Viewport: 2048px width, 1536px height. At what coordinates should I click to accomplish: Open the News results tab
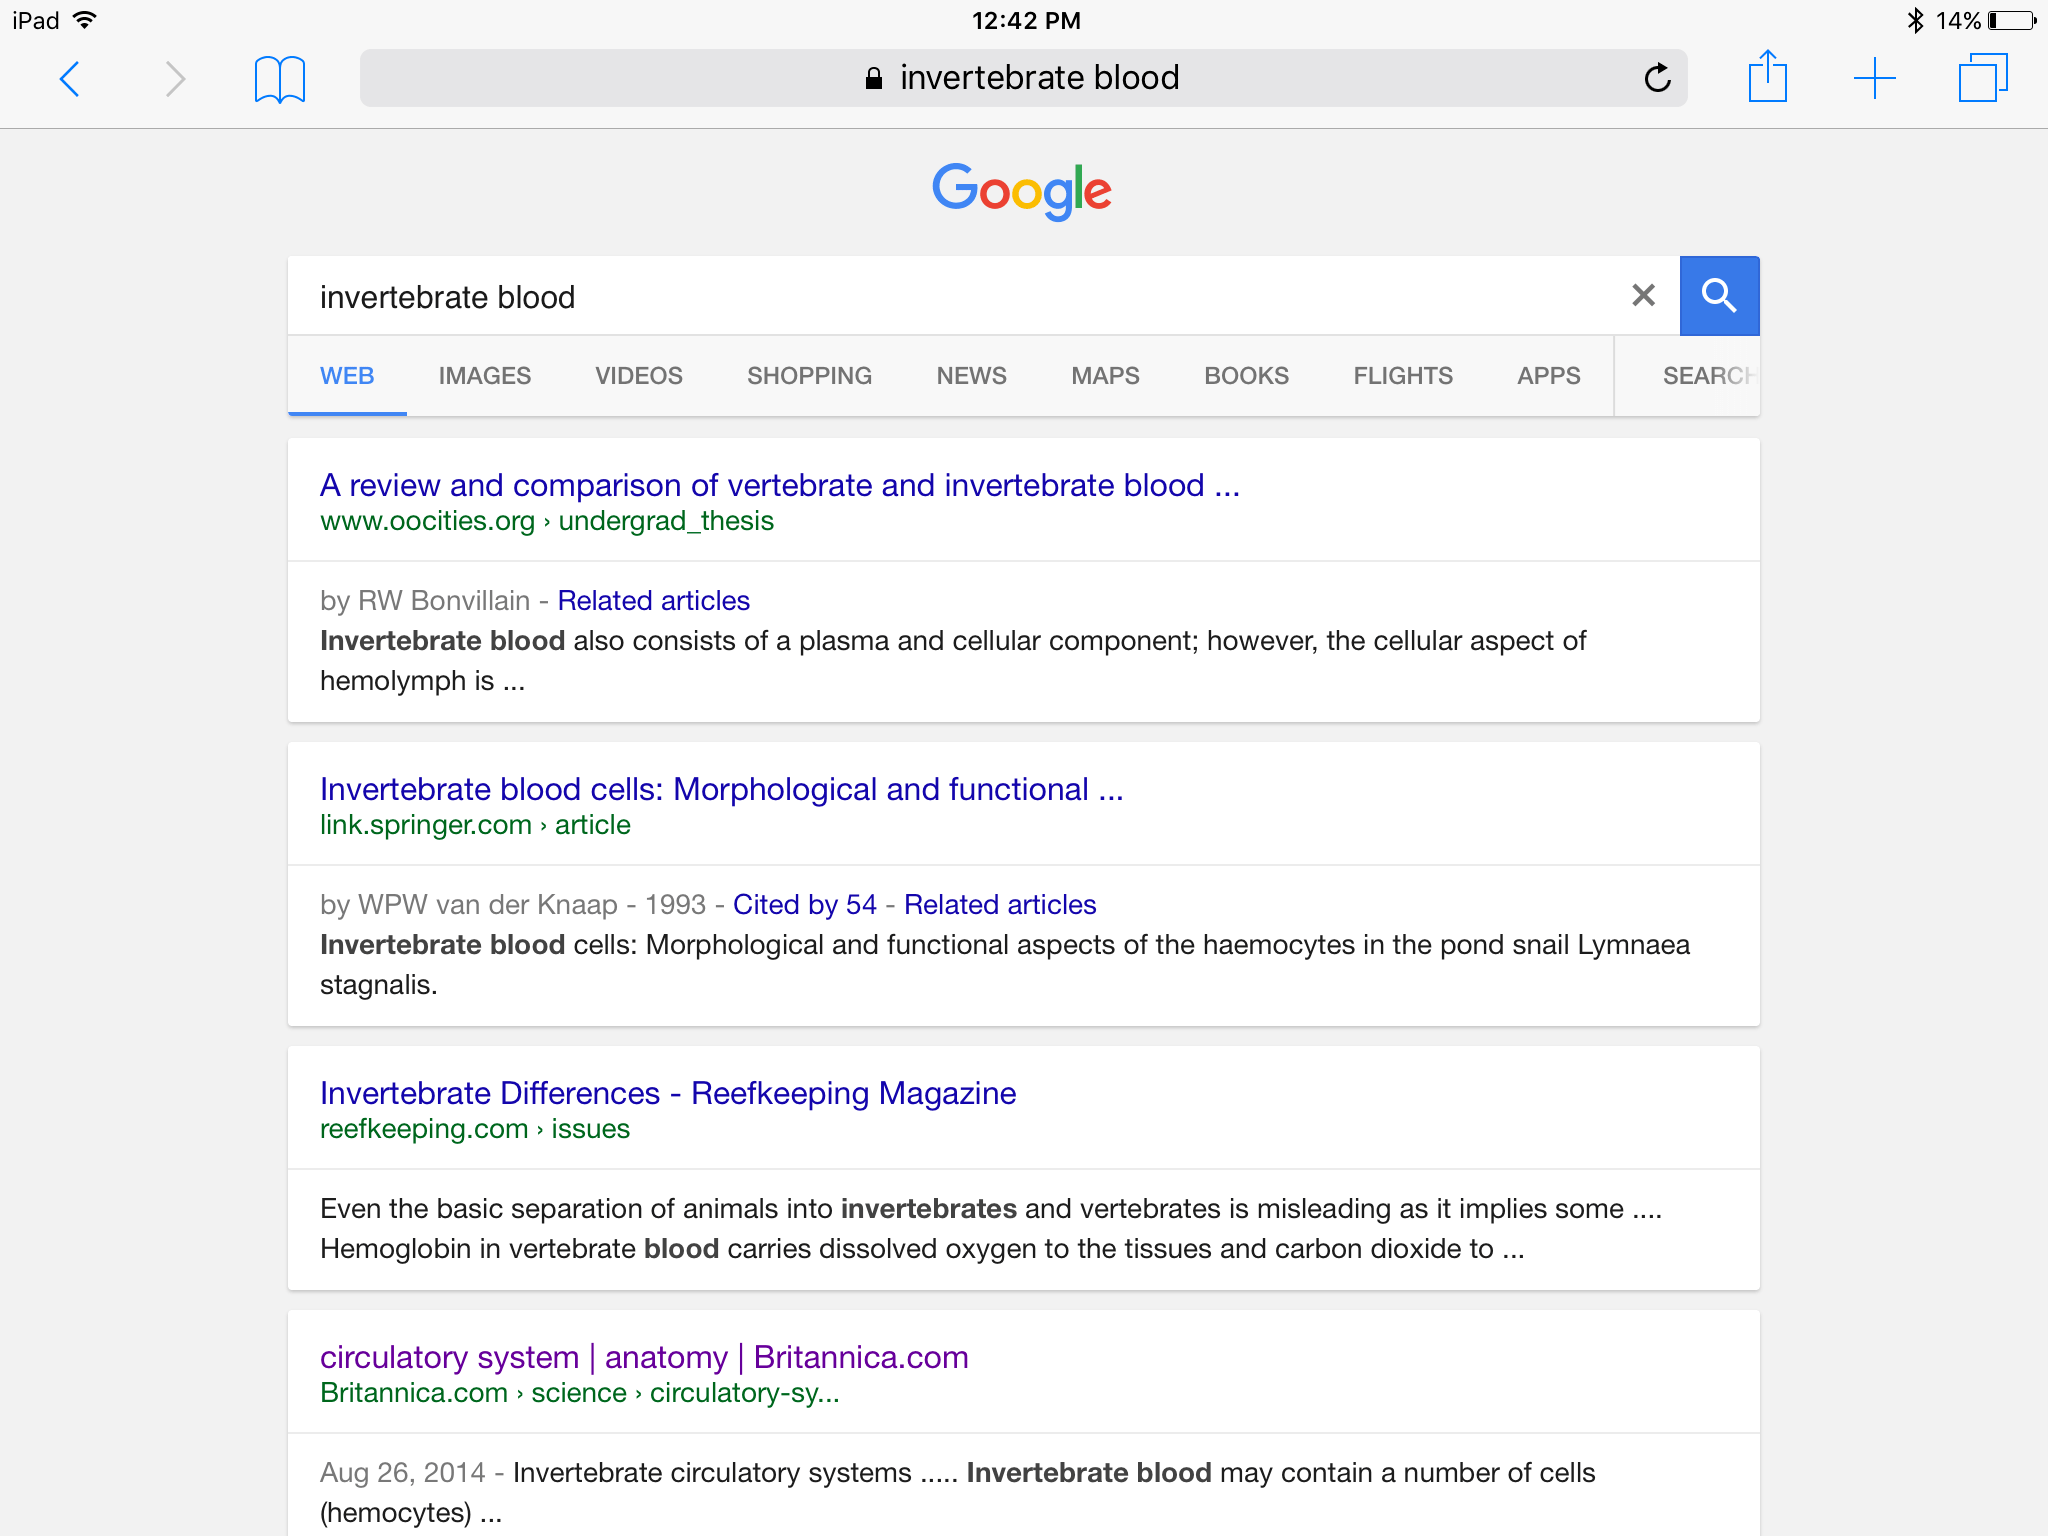click(971, 376)
